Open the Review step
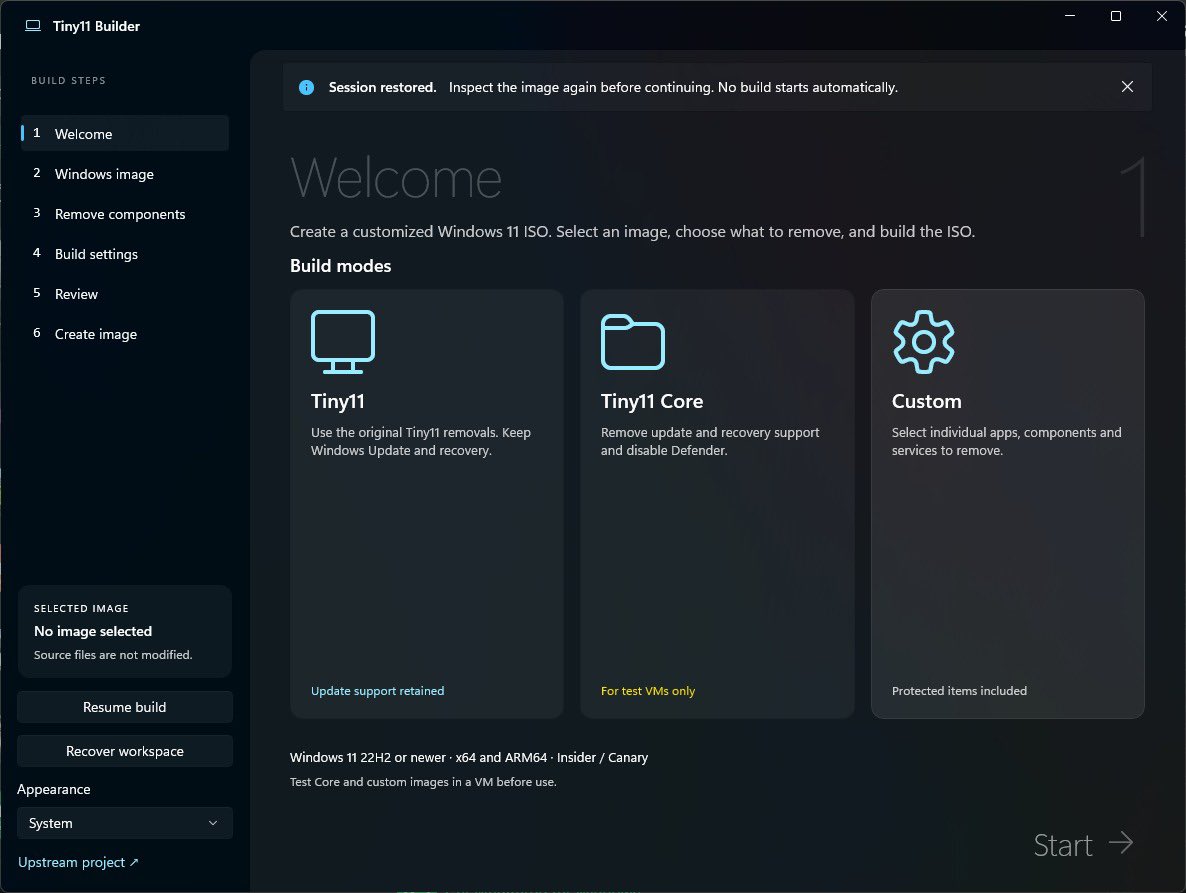 point(125,294)
